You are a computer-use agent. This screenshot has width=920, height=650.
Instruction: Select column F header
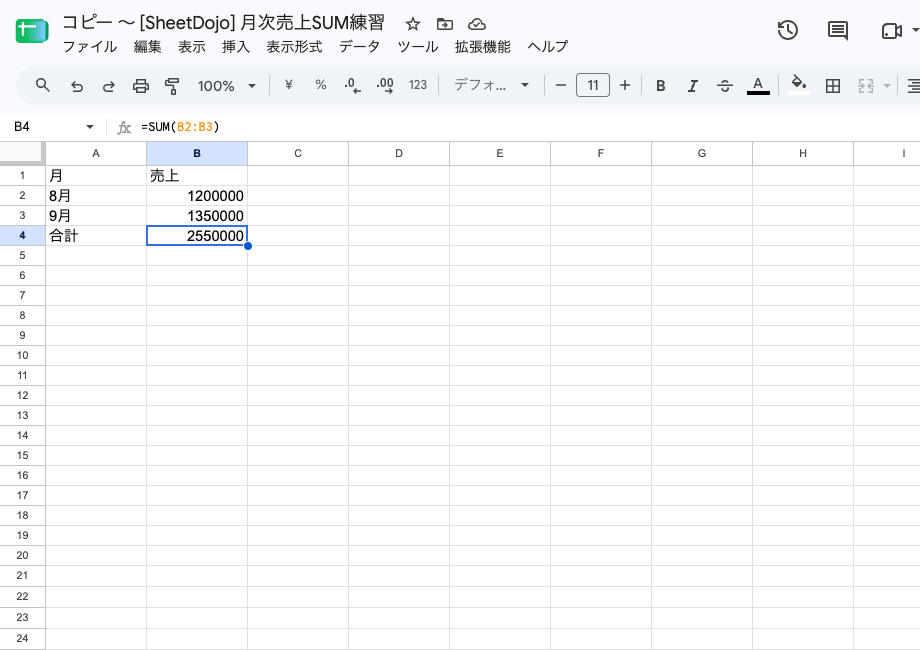[x=601, y=153]
